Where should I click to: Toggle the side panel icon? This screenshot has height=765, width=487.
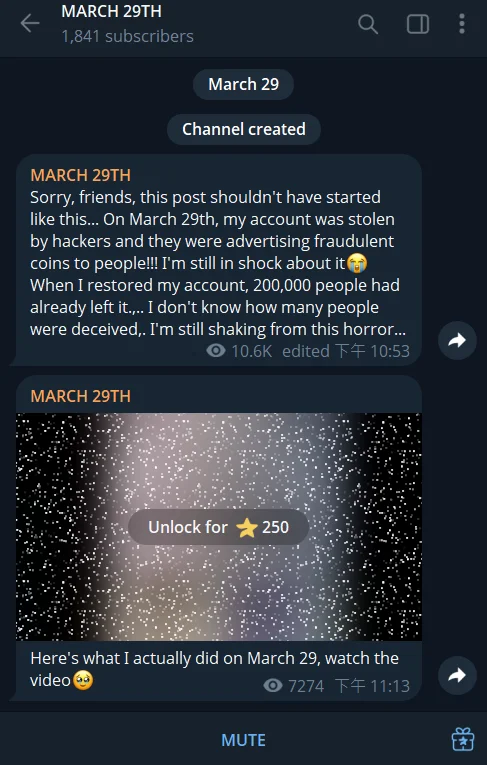[418, 24]
